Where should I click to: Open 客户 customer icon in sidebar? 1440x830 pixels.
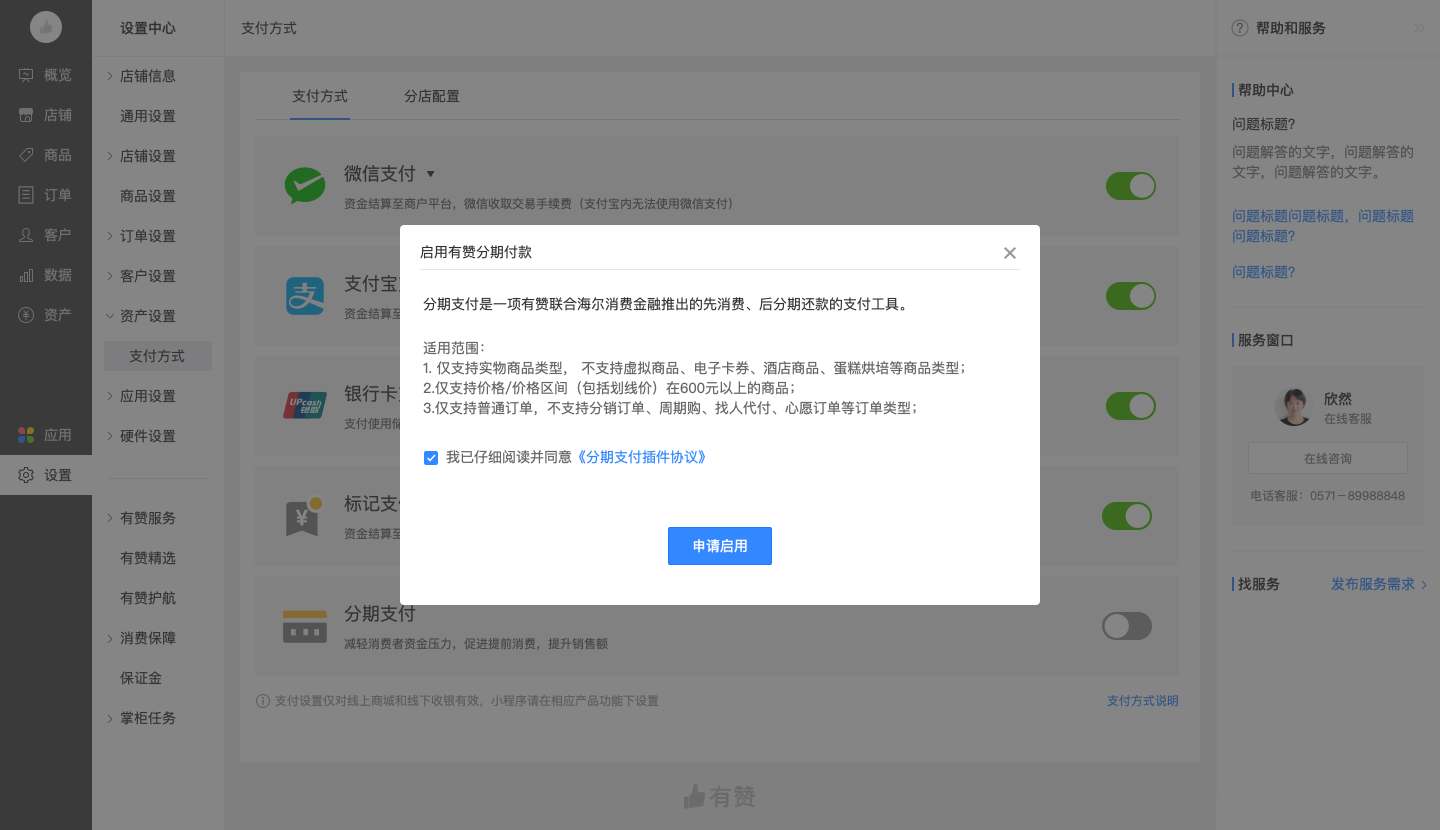point(27,235)
